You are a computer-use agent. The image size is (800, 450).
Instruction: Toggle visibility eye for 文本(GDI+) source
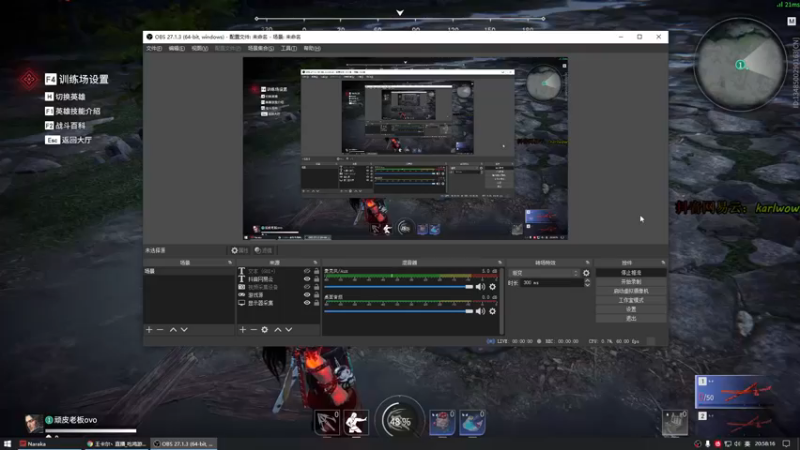(x=307, y=271)
